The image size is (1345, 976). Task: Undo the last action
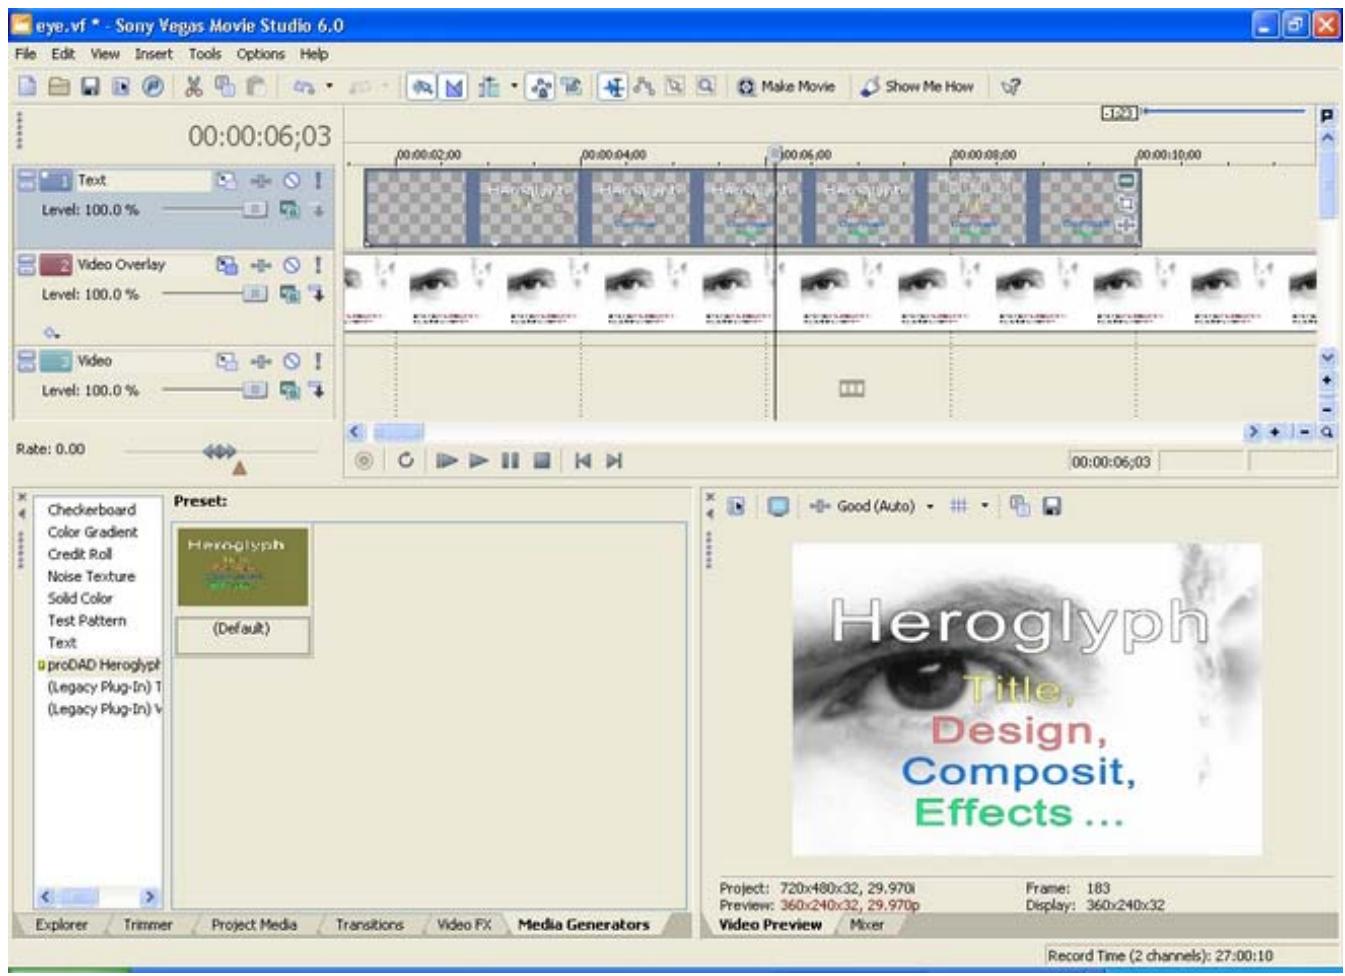(304, 87)
